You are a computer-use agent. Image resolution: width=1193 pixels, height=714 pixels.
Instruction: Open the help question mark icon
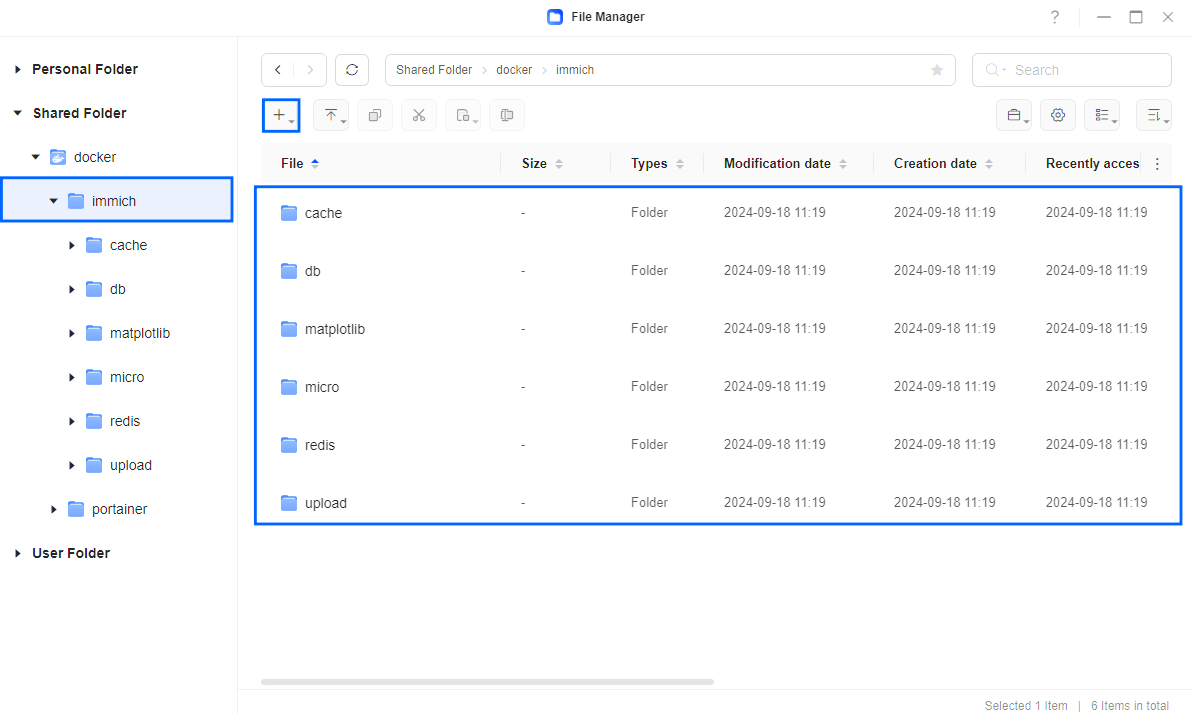(x=1055, y=17)
